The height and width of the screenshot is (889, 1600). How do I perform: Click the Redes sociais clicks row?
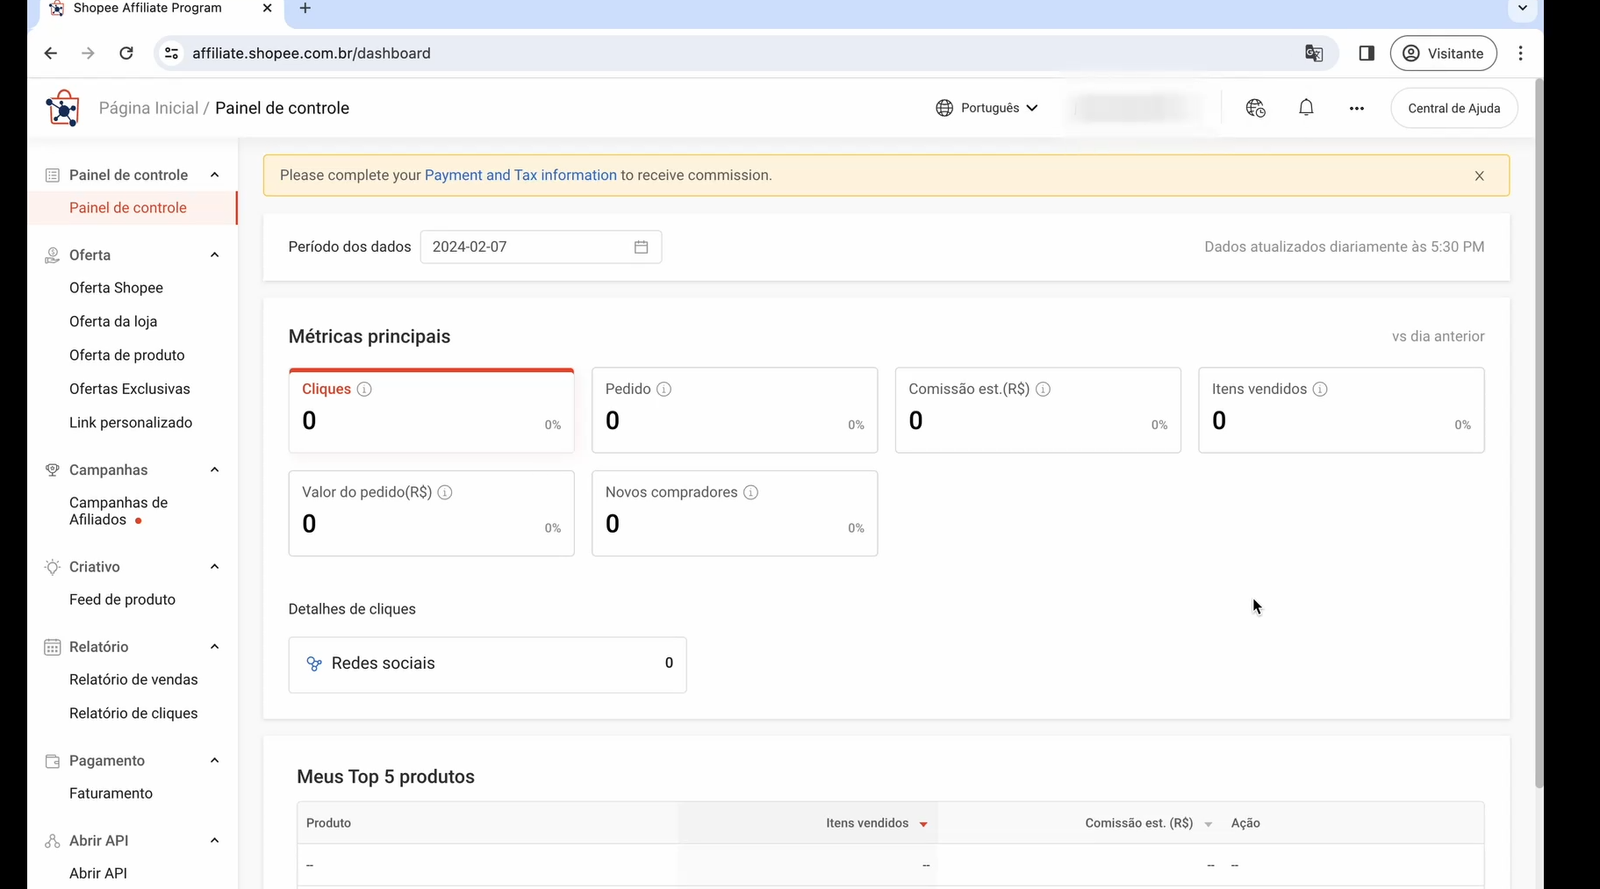487,665
